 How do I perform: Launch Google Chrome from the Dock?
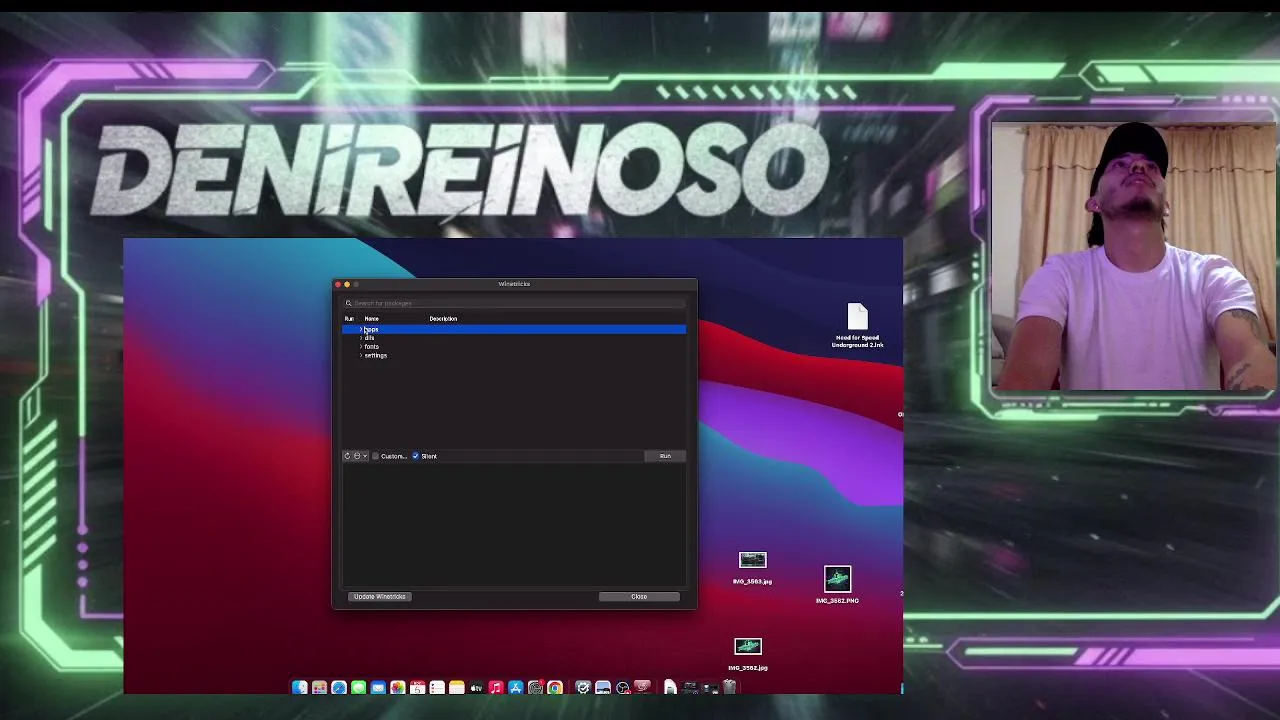(x=555, y=687)
